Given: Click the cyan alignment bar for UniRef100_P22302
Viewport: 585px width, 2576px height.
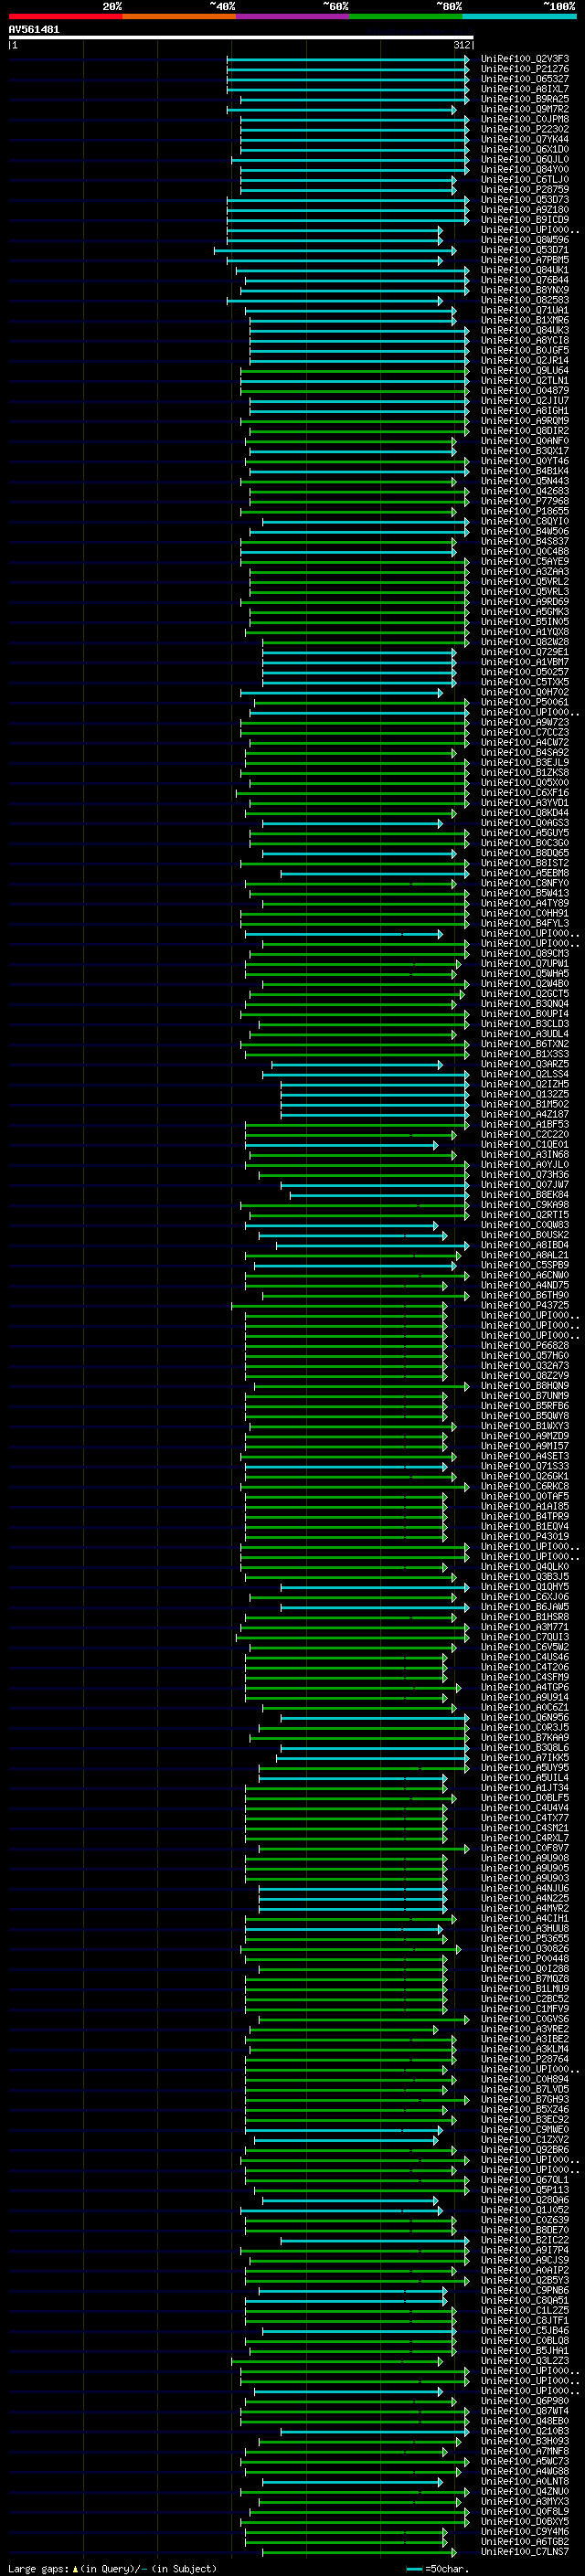Looking at the screenshot, I should point(354,129).
